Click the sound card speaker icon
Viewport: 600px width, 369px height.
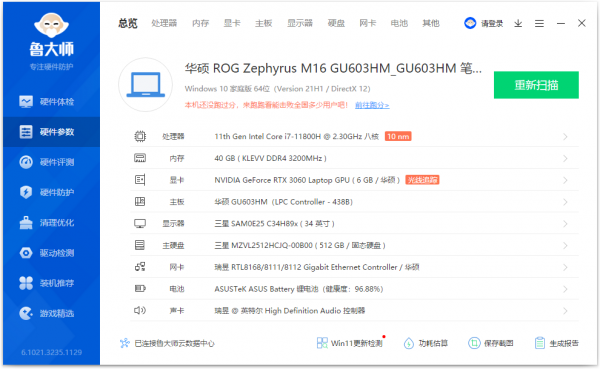coord(140,310)
